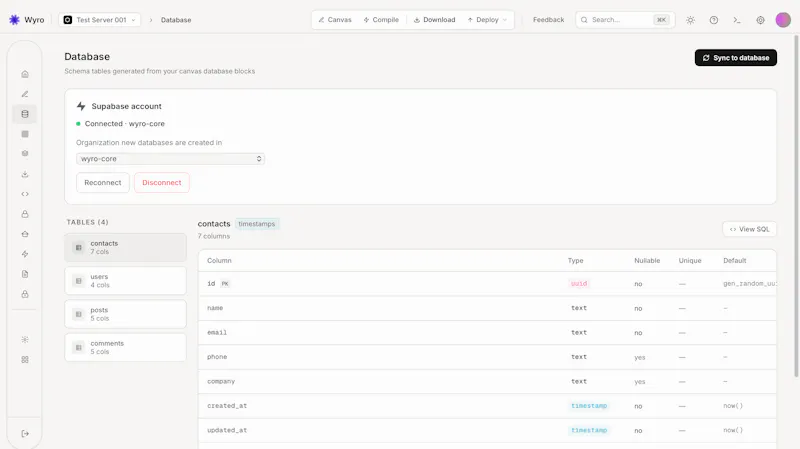This screenshot has height=449, width=800.
Task: Open the grid apps icon in sidebar
Action: pyautogui.click(x=25, y=359)
